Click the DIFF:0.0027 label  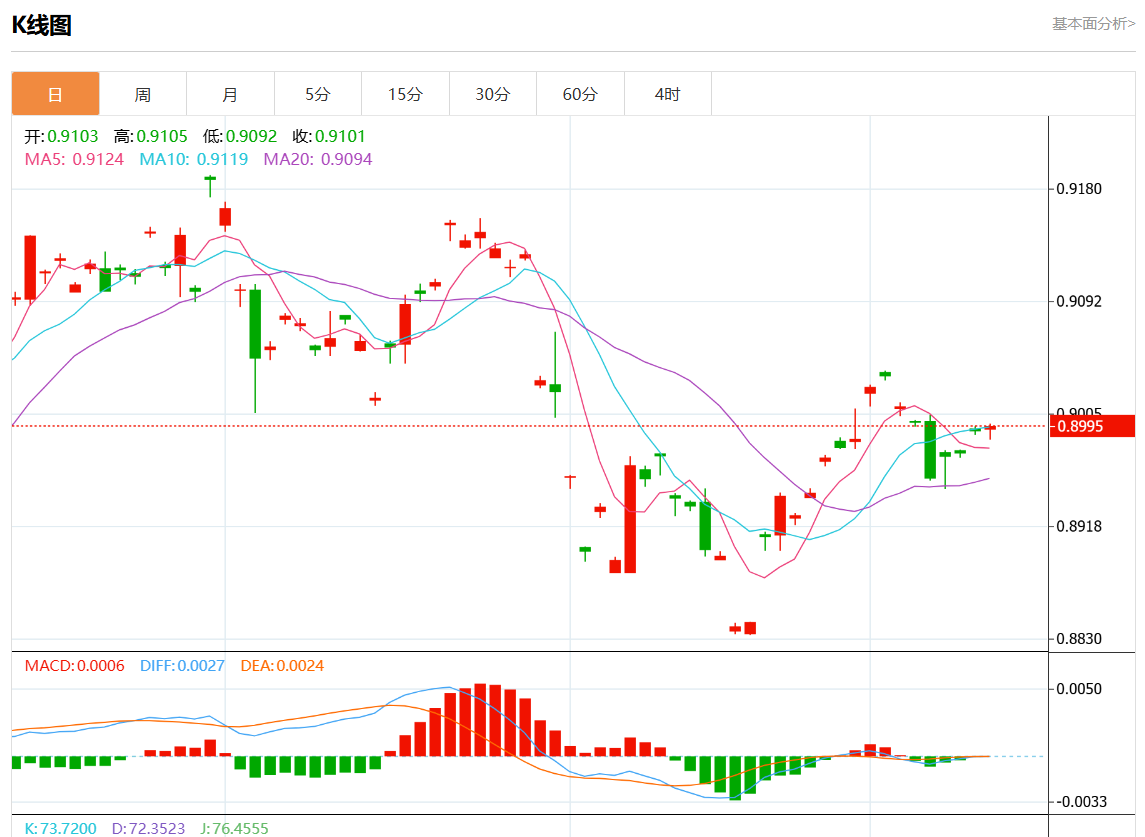pyautogui.click(x=182, y=666)
